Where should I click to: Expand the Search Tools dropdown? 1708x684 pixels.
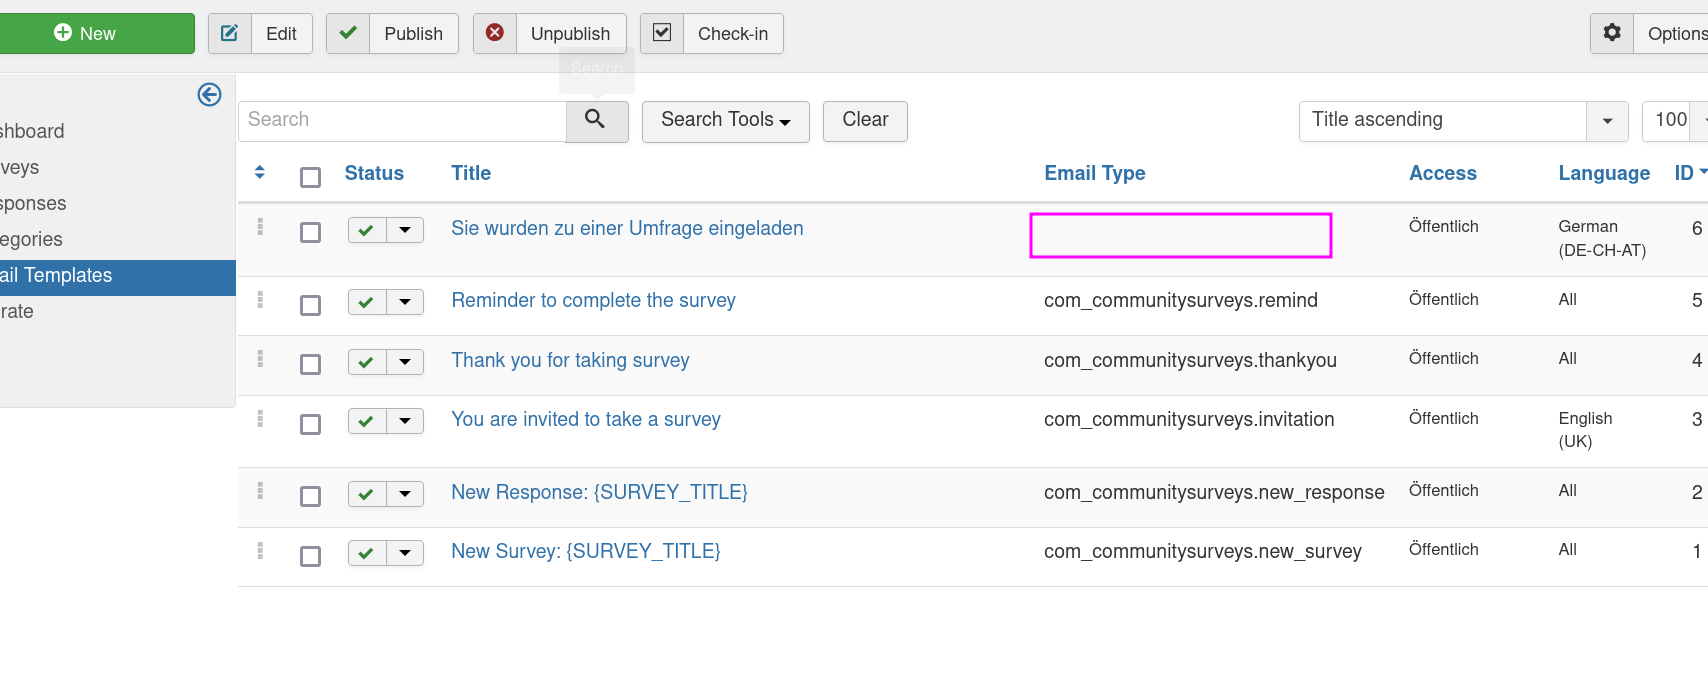tap(725, 120)
